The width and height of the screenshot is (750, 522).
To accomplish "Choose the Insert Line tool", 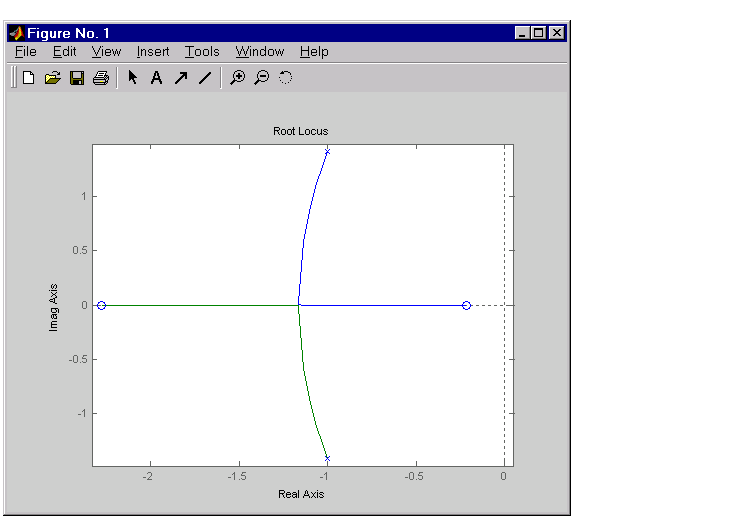I will 204,78.
